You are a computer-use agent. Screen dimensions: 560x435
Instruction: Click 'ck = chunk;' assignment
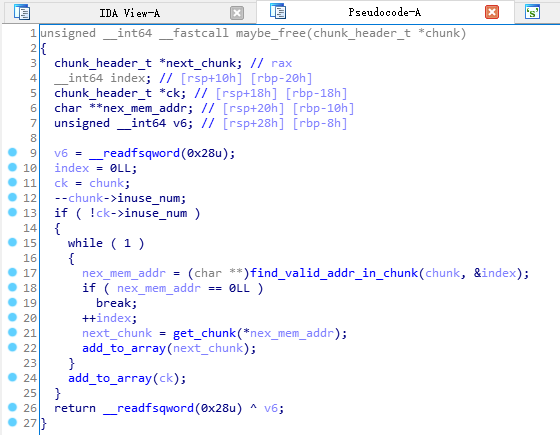click(92, 183)
